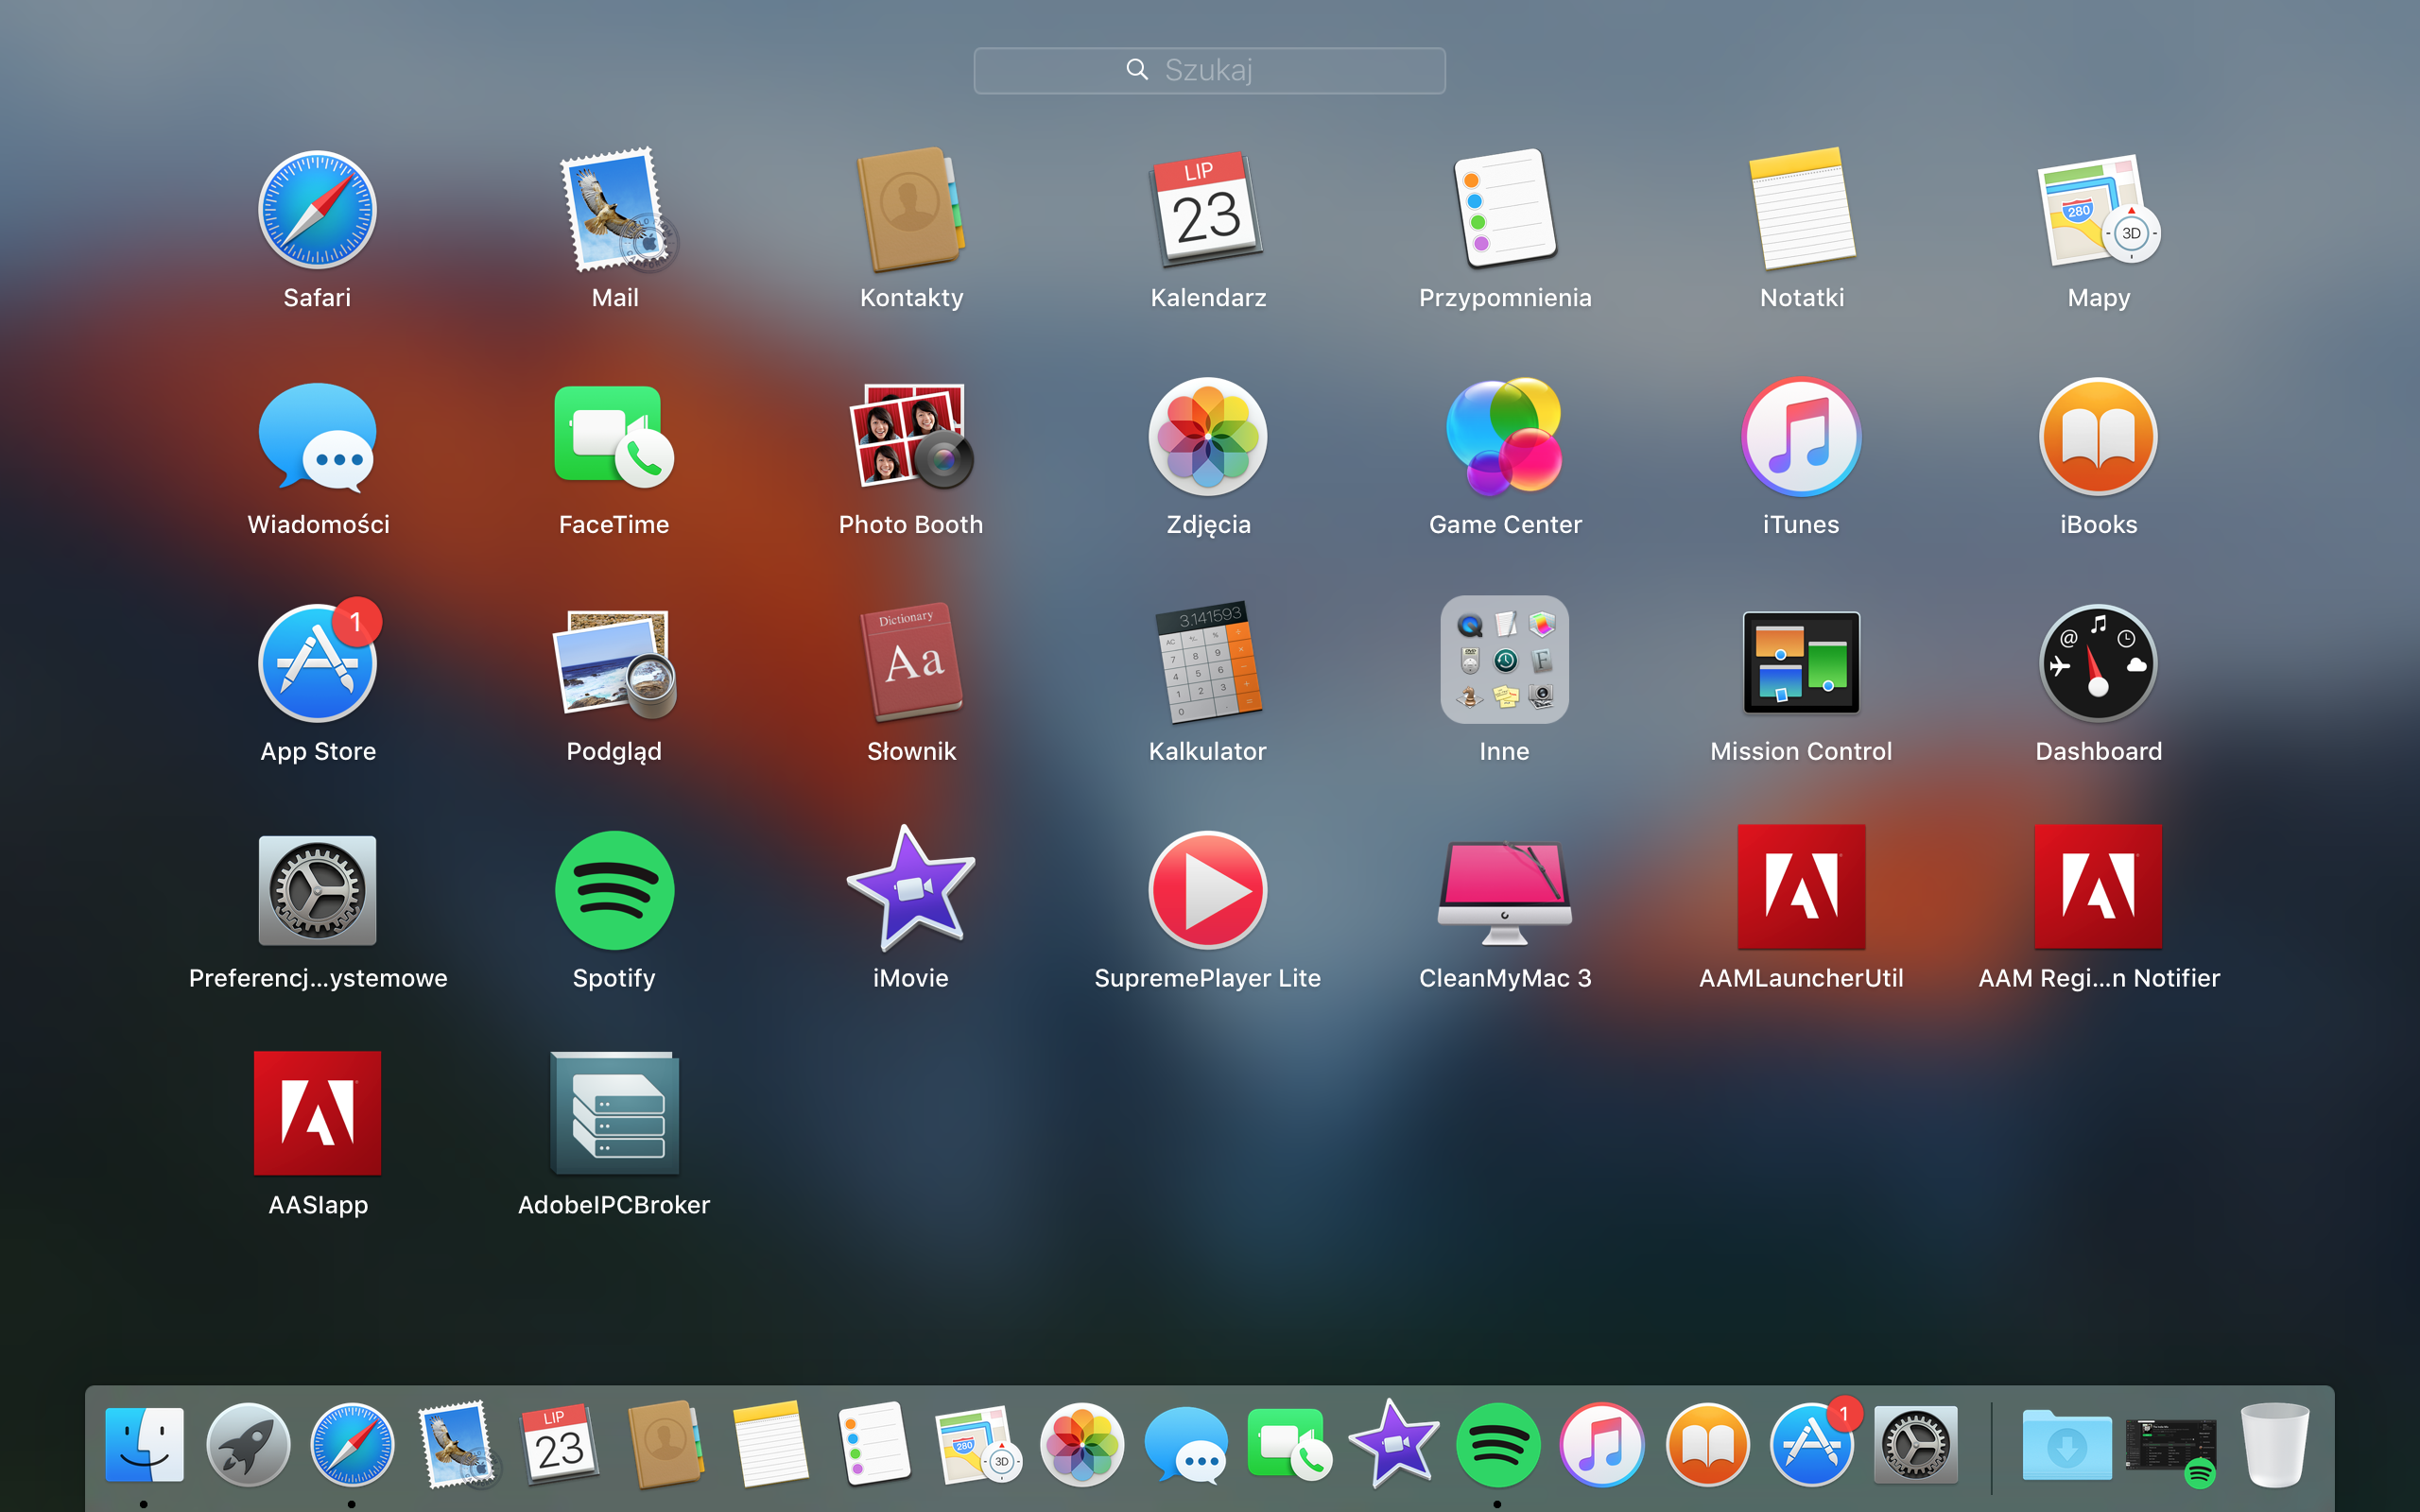The image size is (2420, 1512).
Task: Open AAM Registration Notifier app
Action: 2099,887
